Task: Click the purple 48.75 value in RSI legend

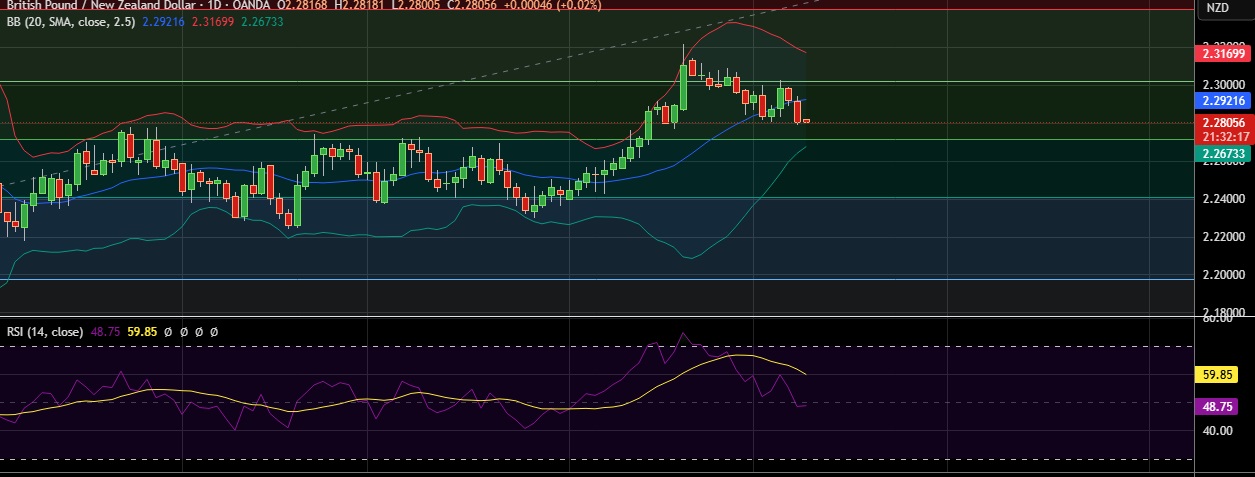Action: tap(106, 331)
